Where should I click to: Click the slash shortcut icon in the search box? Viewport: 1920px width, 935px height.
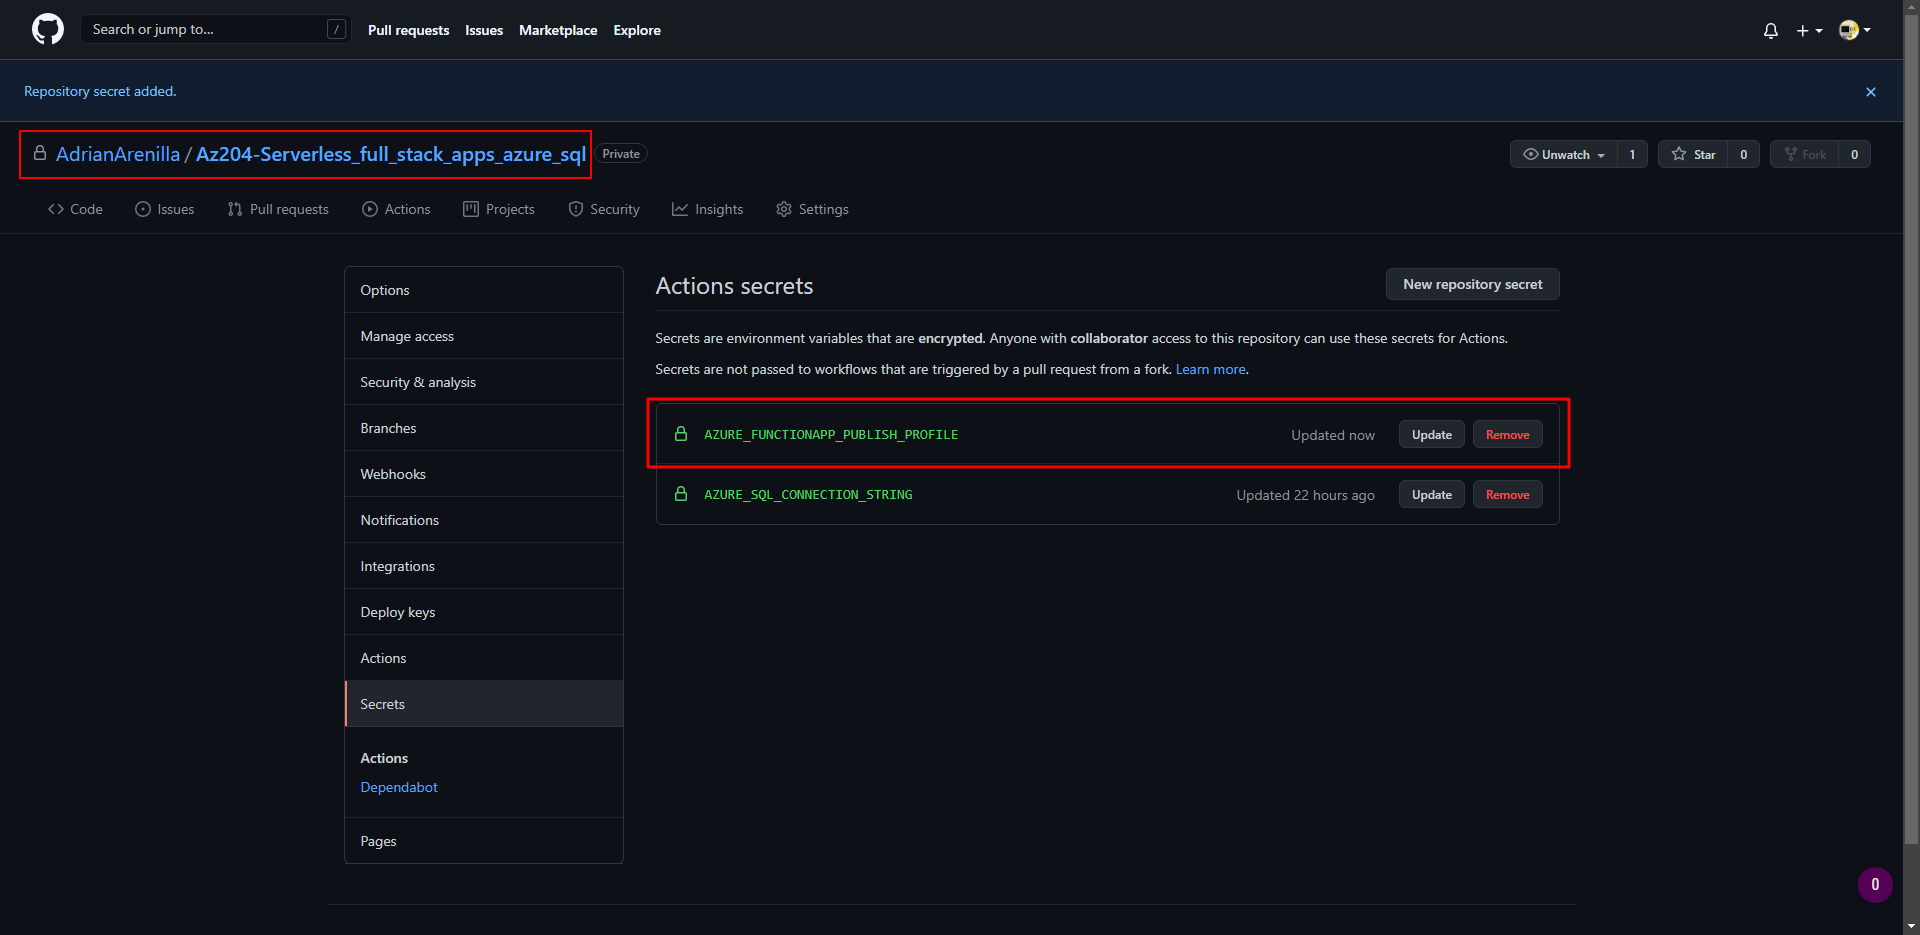click(337, 30)
